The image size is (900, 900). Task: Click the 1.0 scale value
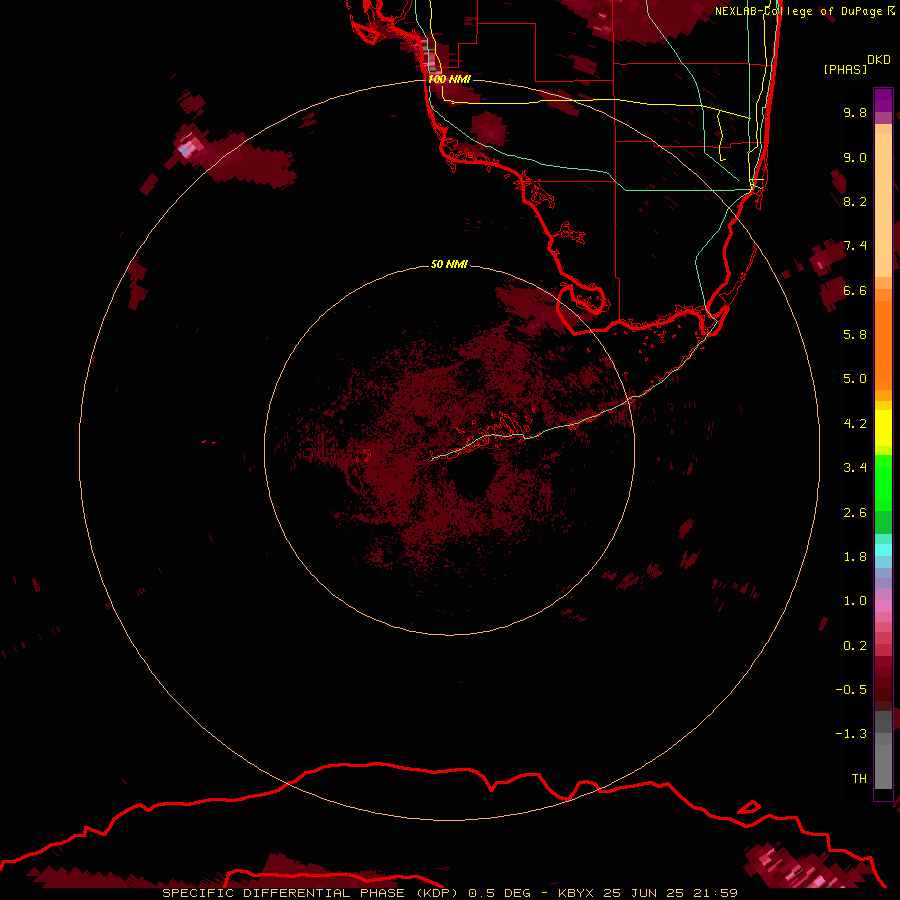point(855,601)
